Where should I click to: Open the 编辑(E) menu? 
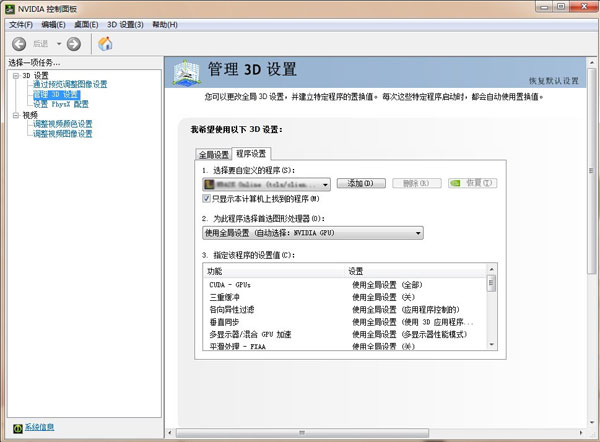pyautogui.click(x=53, y=25)
